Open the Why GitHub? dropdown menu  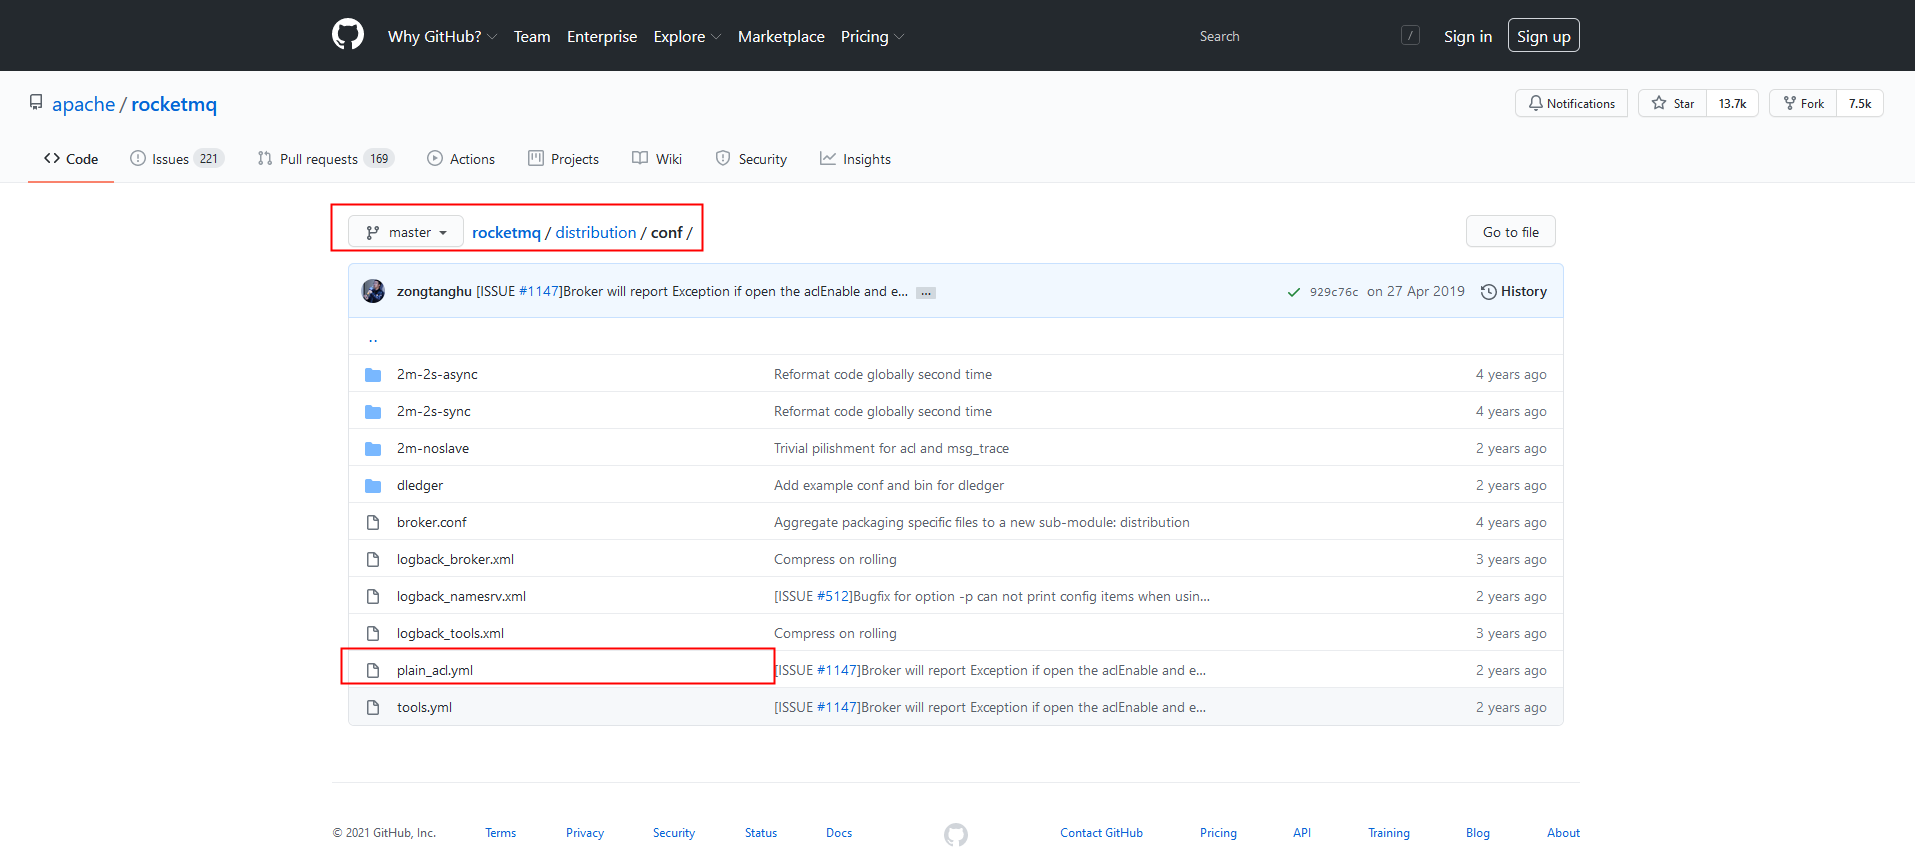[x=442, y=37]
